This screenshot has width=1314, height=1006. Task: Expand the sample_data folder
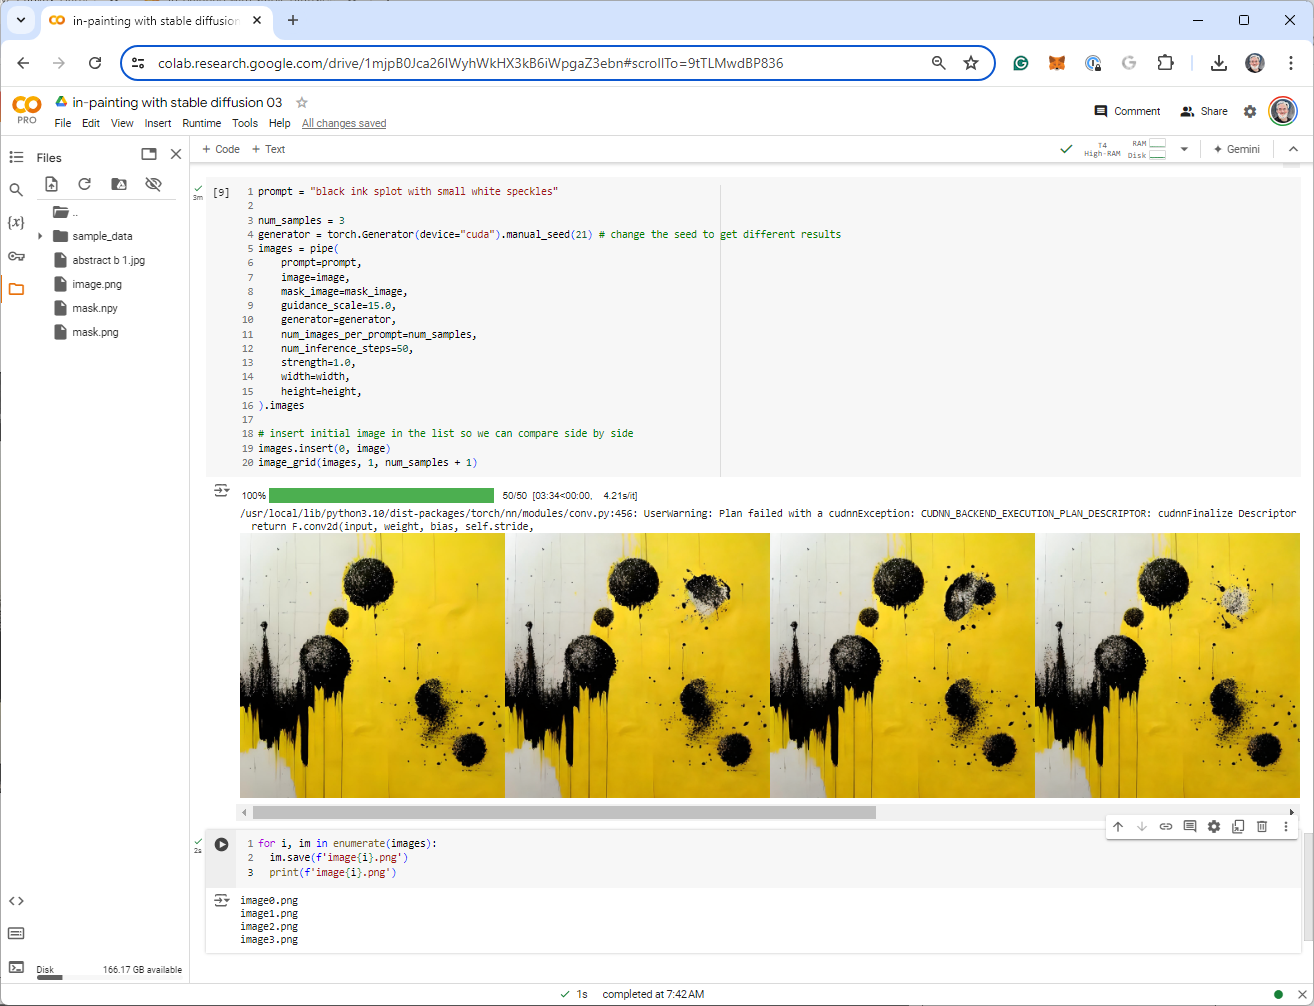(40, 236)
